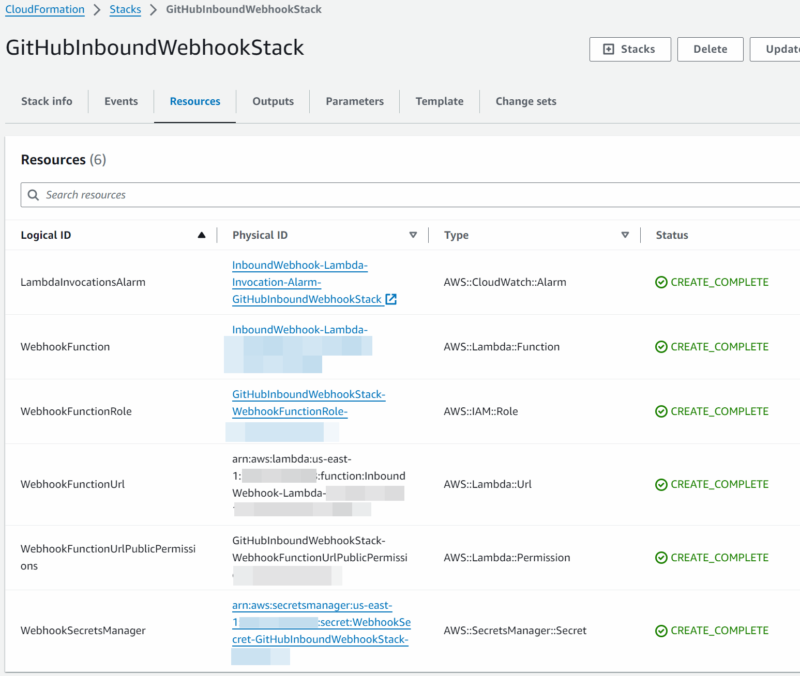This screenshot has height=676, width=800.
Task: Click the Logical ID column header text
Action: click(46, 235)
